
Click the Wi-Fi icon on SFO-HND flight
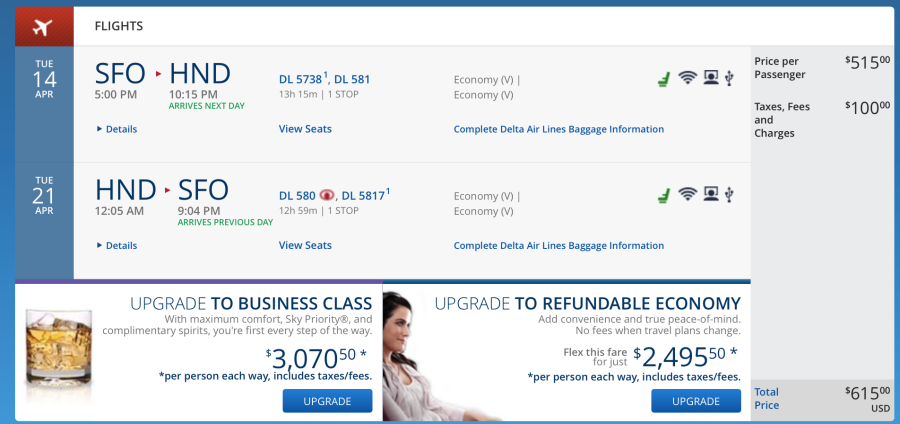(687, 77)
